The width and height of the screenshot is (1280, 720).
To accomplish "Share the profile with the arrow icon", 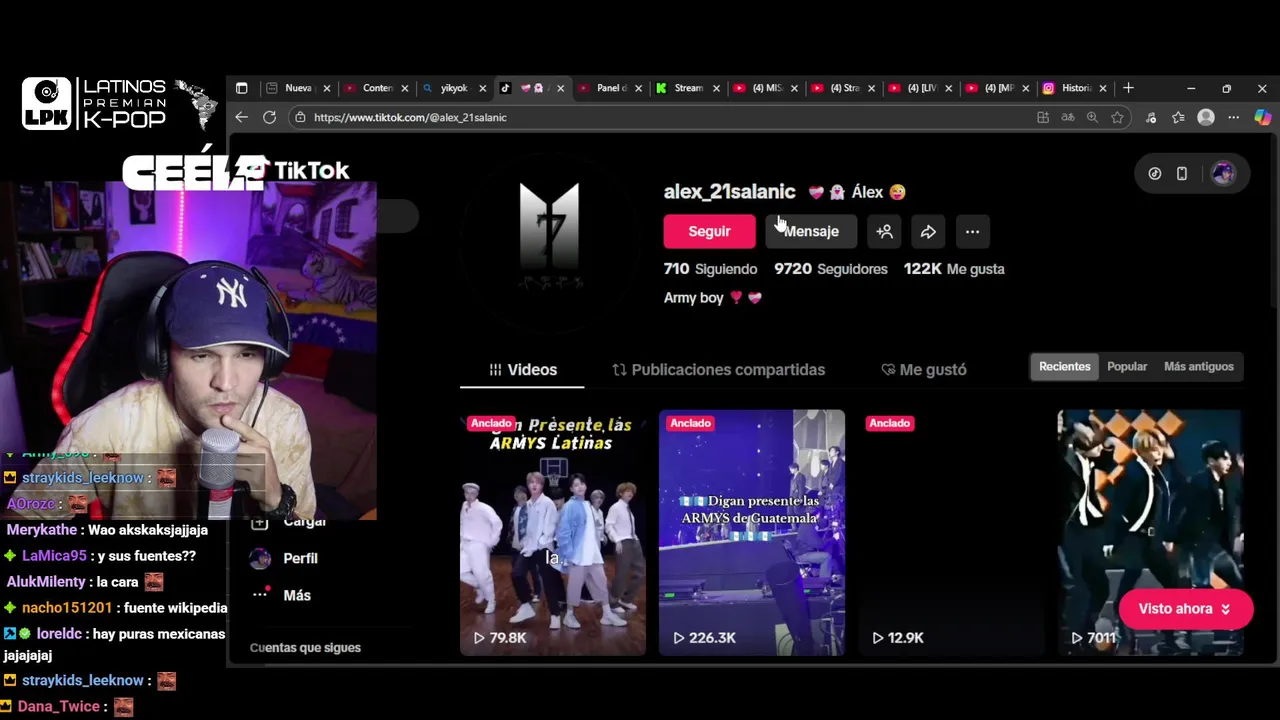I will [928, 231].
